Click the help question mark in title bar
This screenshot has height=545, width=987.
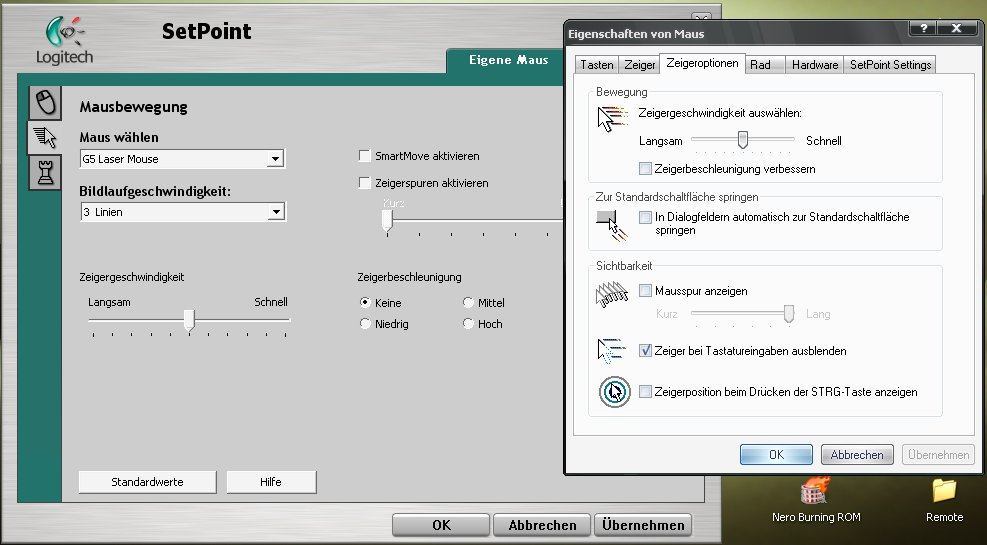(923, 28)
